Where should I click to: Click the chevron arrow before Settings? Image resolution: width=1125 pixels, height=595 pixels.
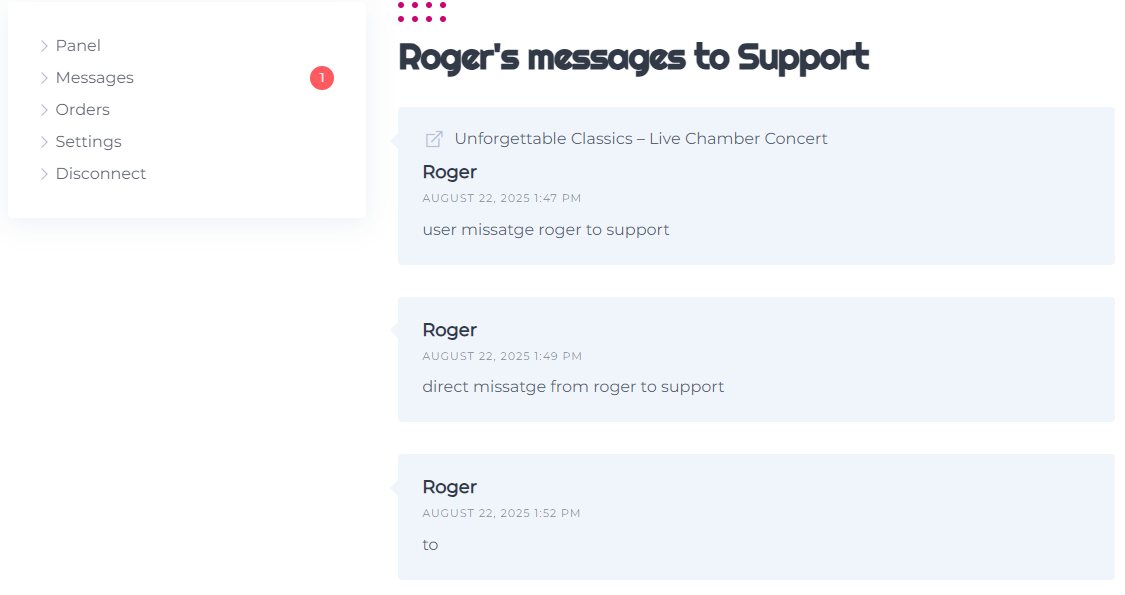44,142
